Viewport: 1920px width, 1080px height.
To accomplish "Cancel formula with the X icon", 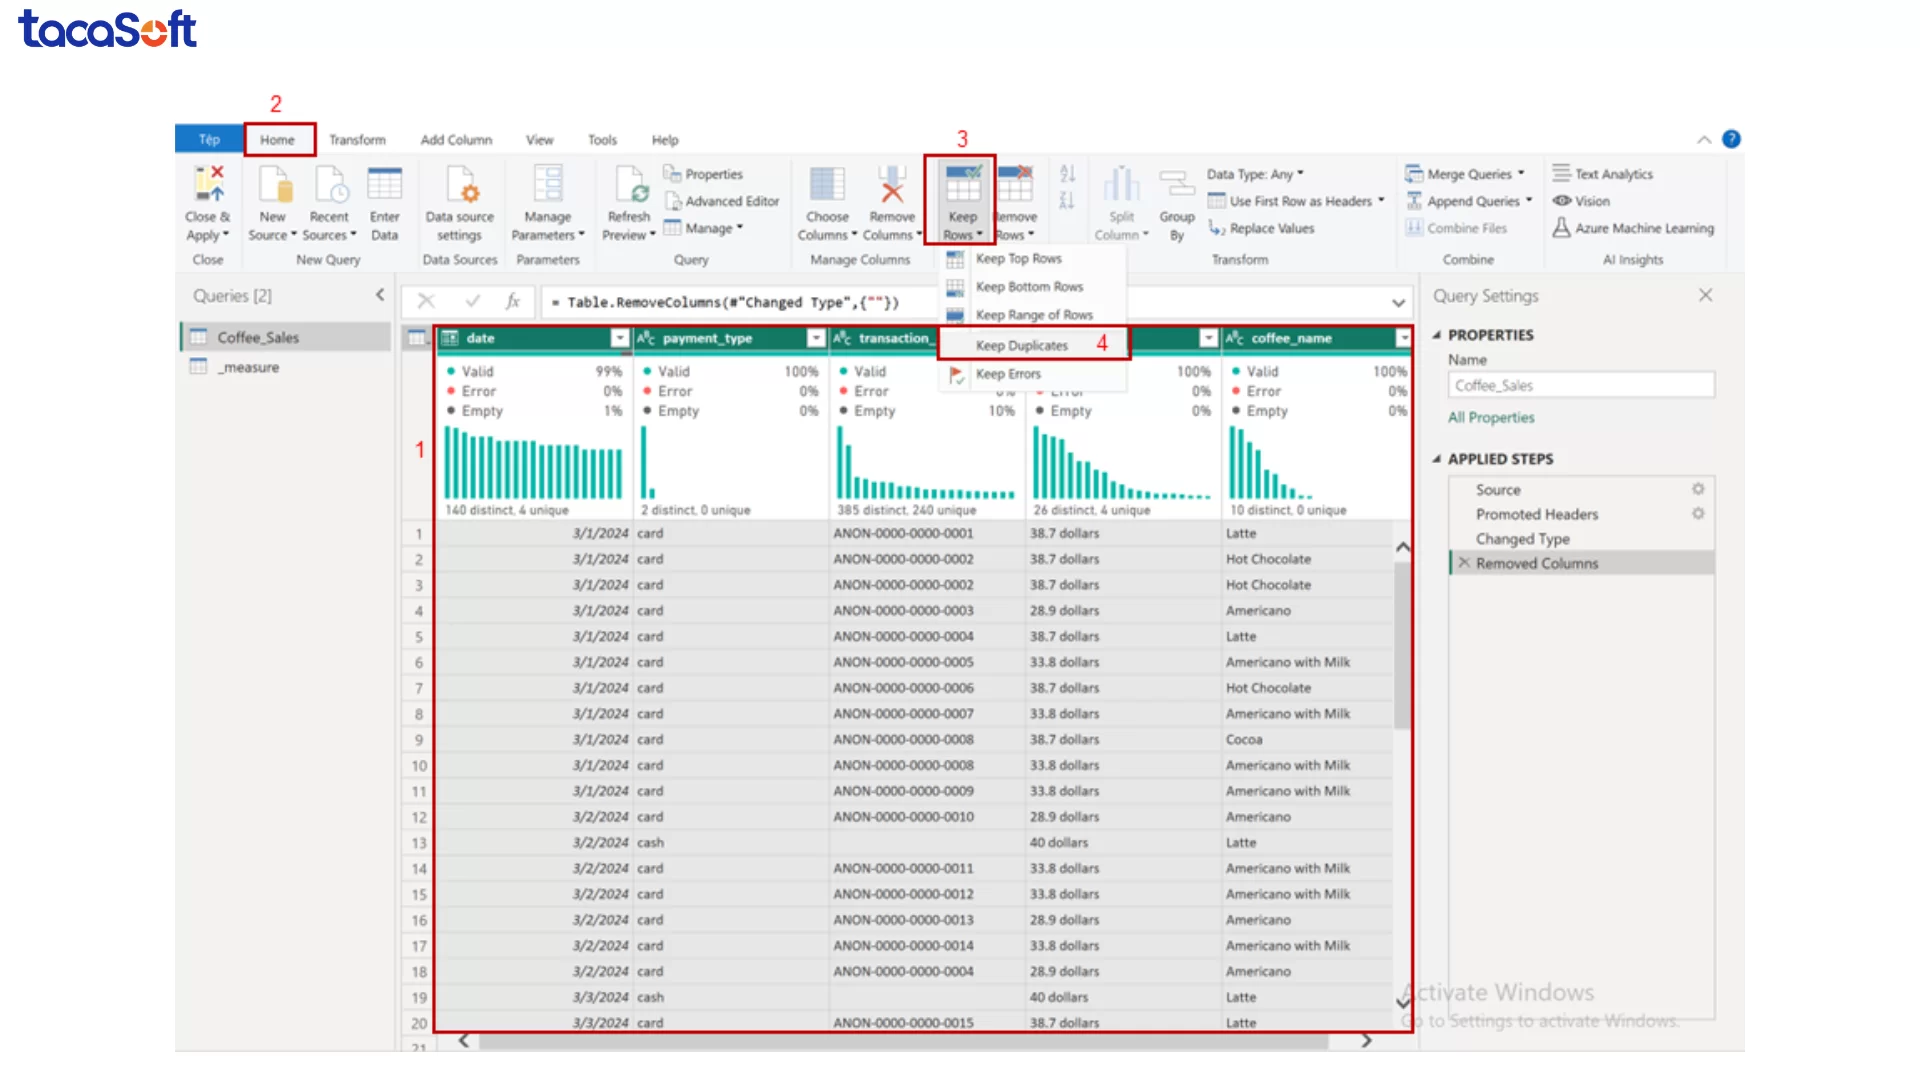I will coord(426,301).
